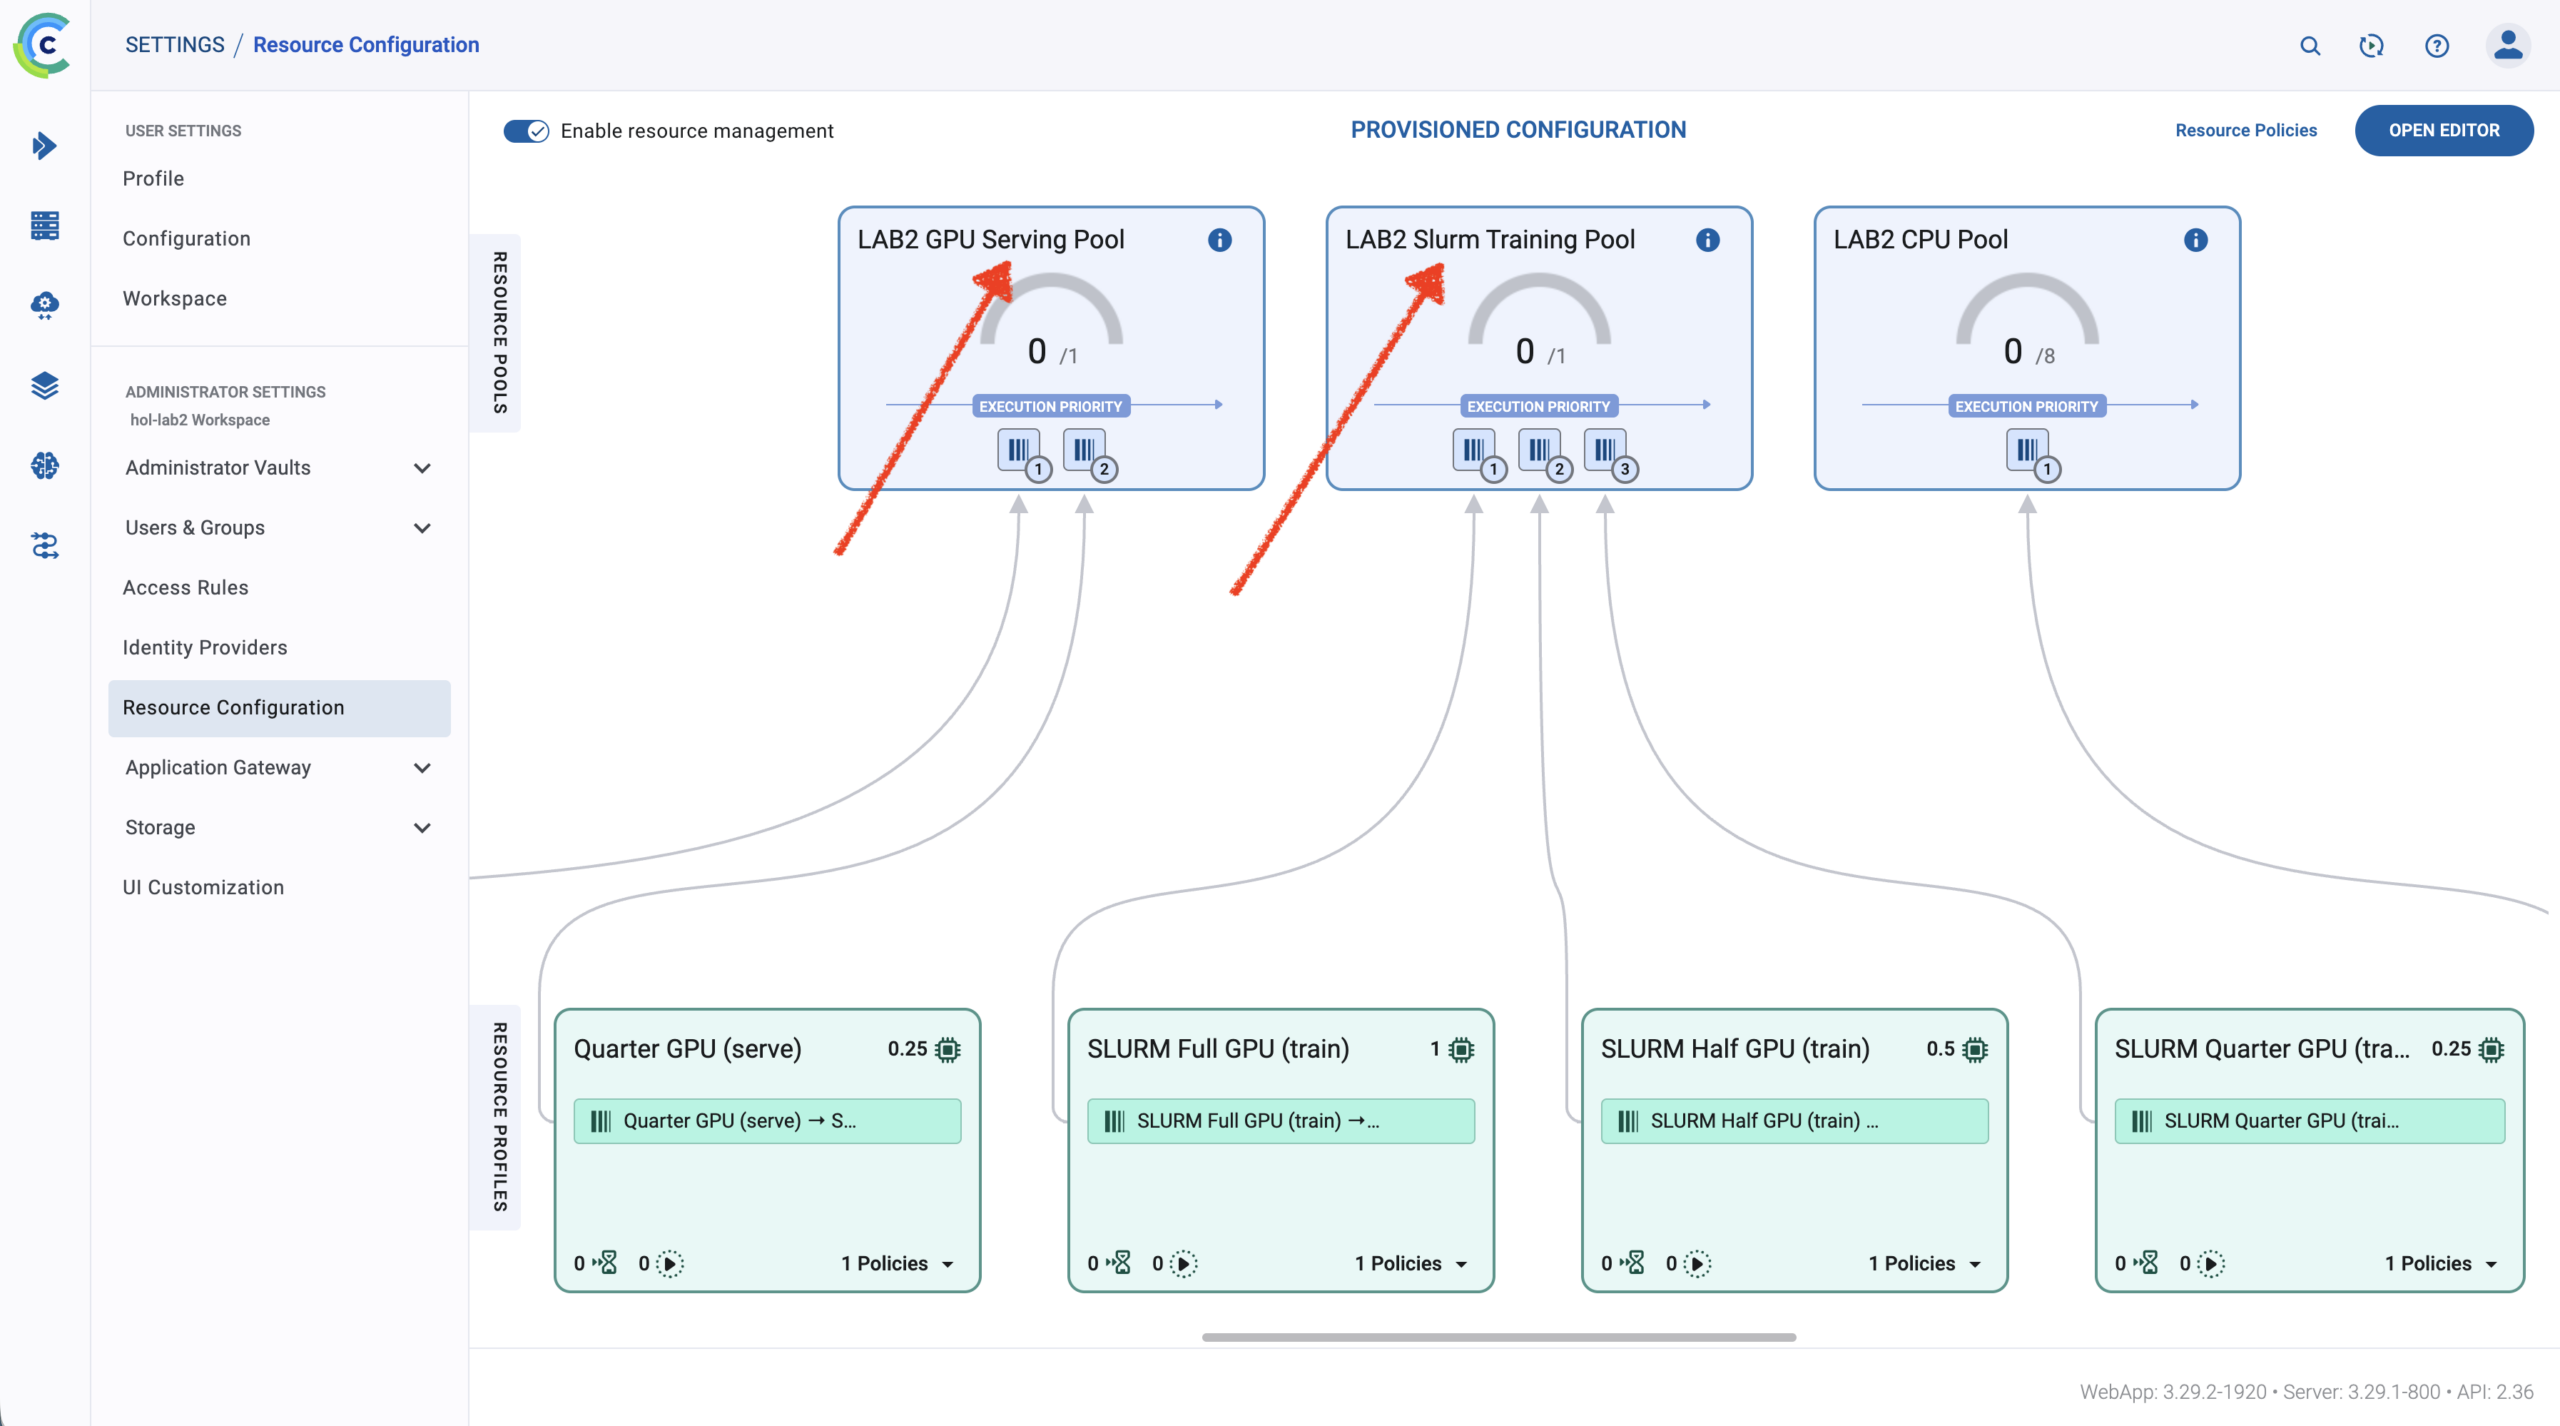
Task: Show info for LAB2 Slurm Training Pool
Action: [1708, 240]
